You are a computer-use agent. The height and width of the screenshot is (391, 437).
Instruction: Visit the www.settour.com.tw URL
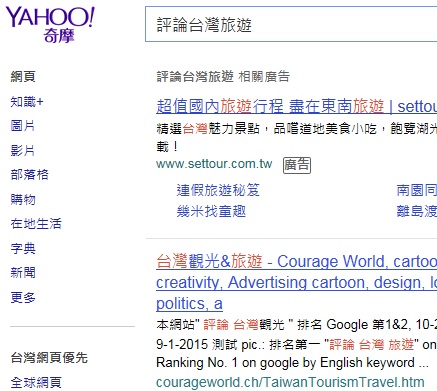[214, 164]
